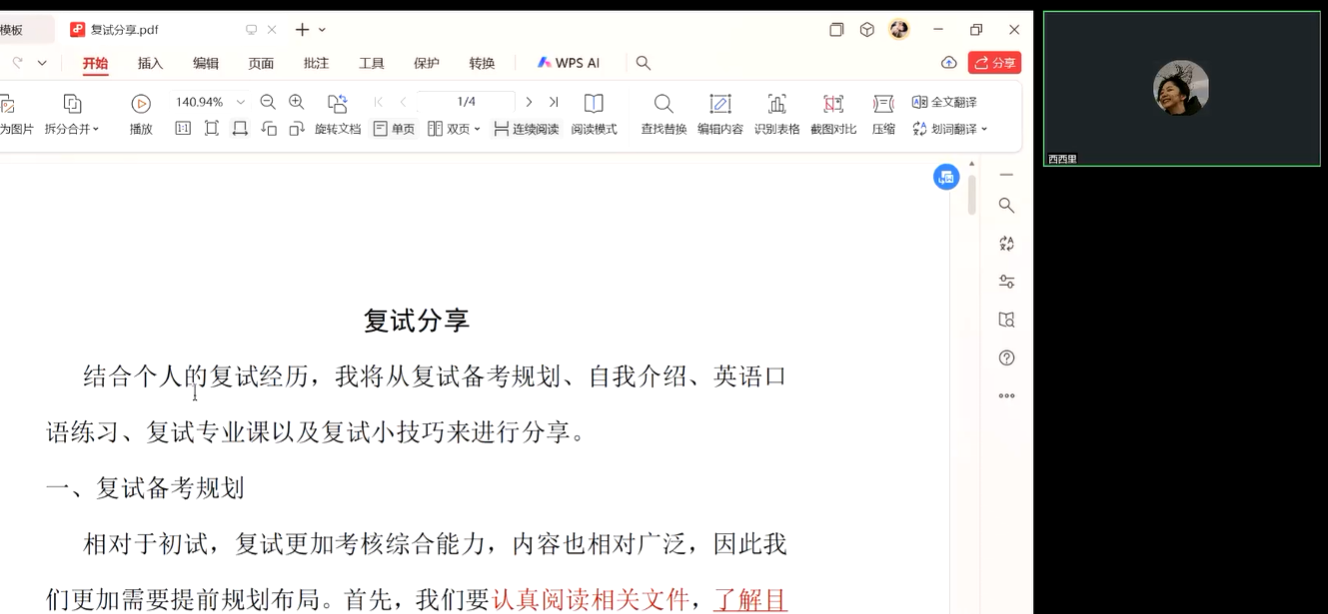The width and height of the screenshot is (1328, 614).
Task: Open Find and Replace (查找替换) tool
Action: pos(663,103)
